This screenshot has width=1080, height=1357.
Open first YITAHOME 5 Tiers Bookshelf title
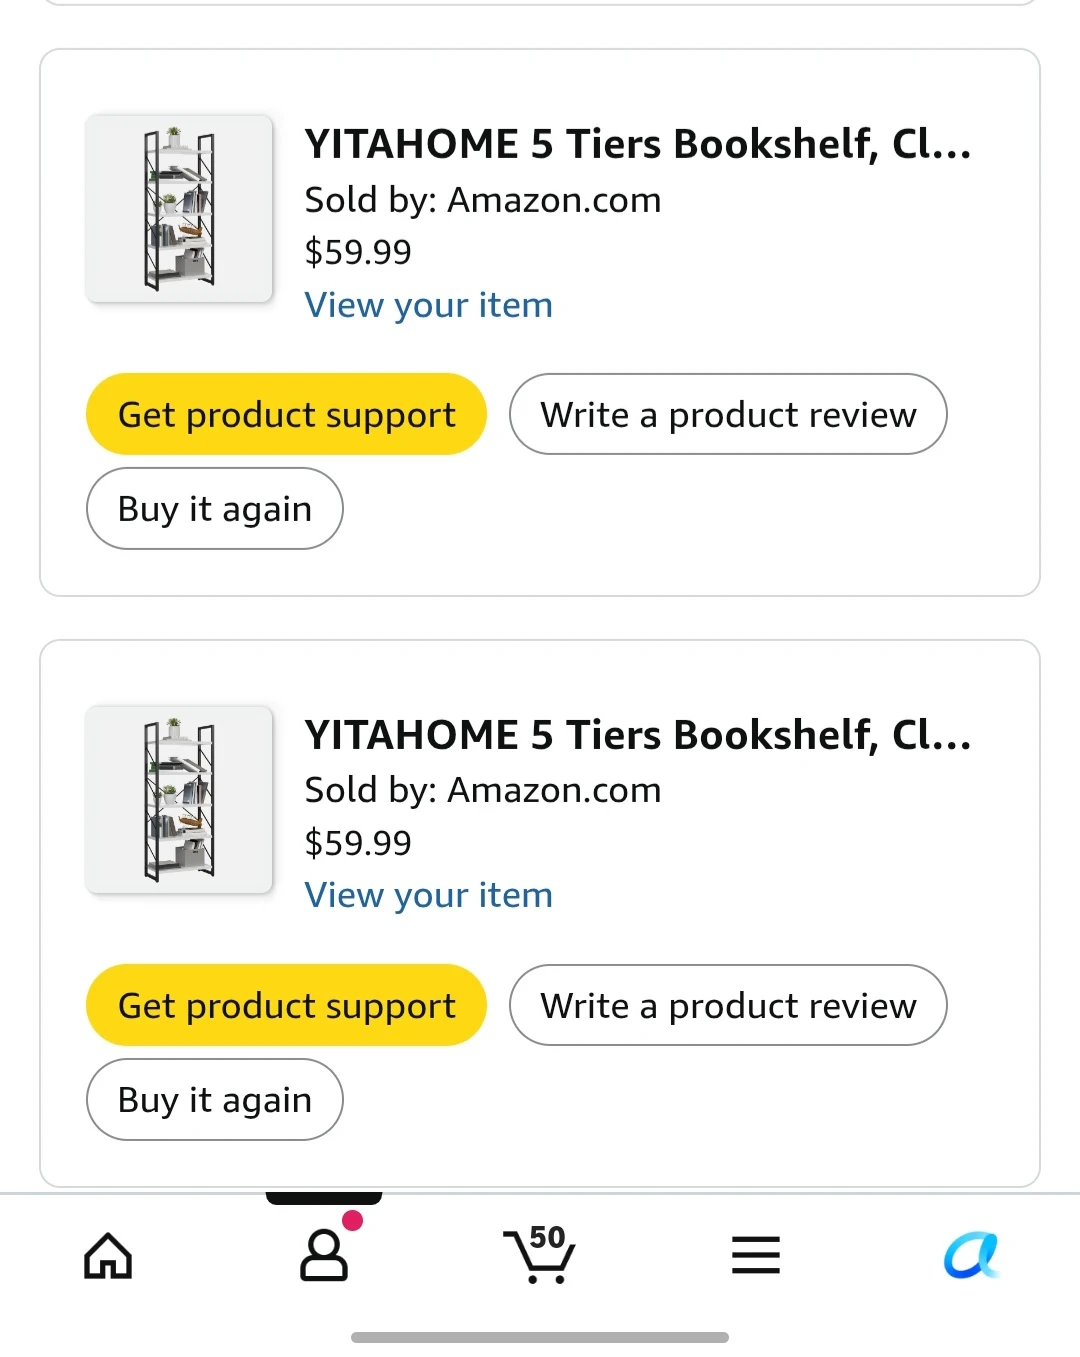click(638, 144)
